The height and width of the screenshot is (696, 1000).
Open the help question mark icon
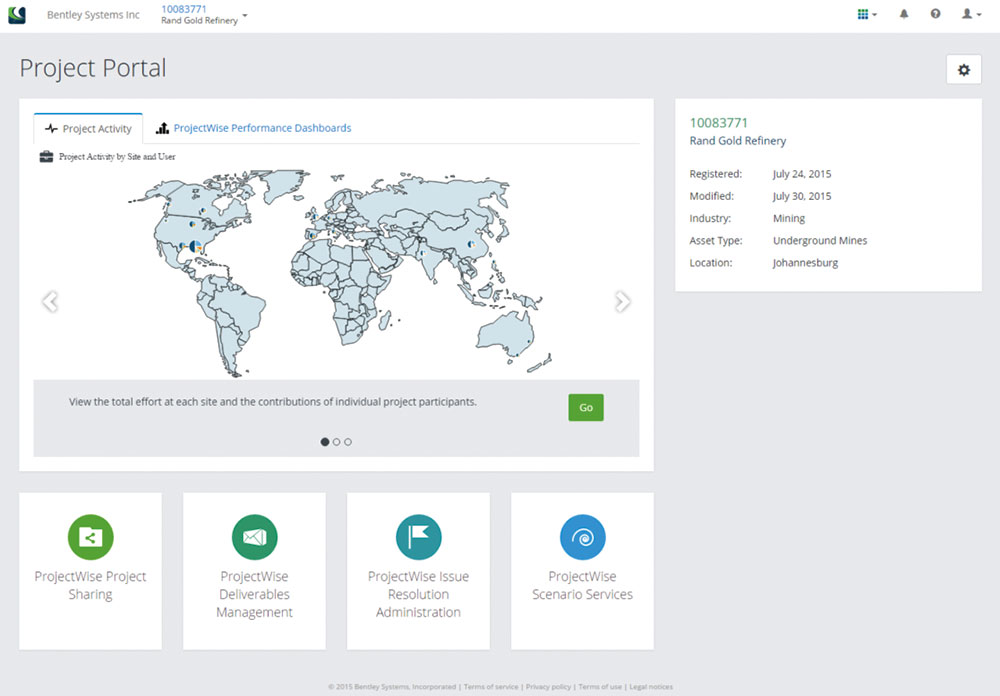(935, 14)
